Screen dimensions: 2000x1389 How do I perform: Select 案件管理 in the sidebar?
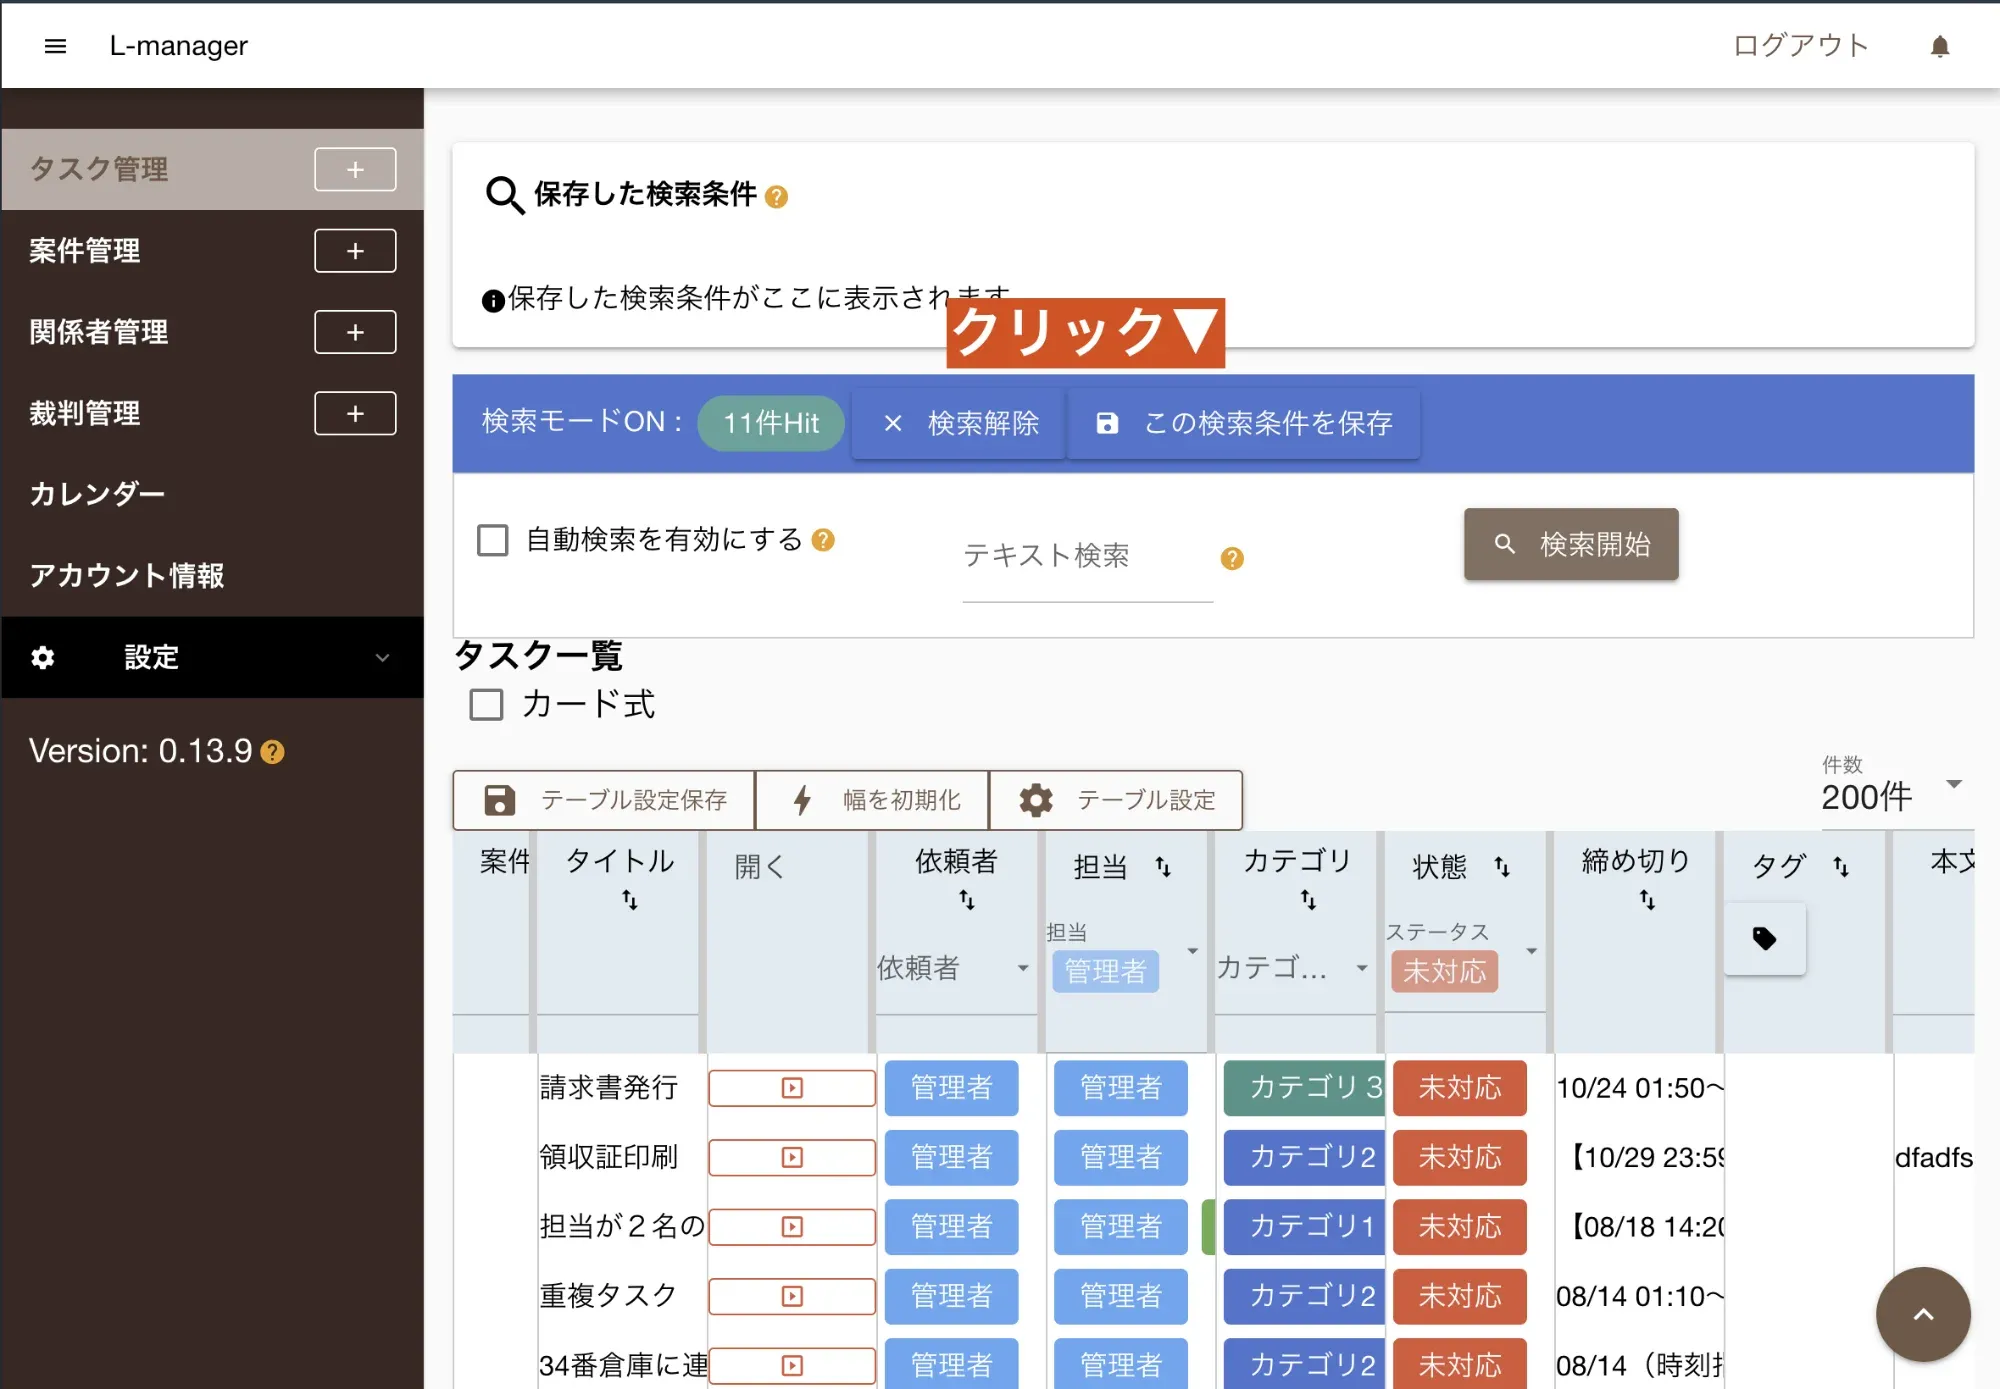coord(85,251)
